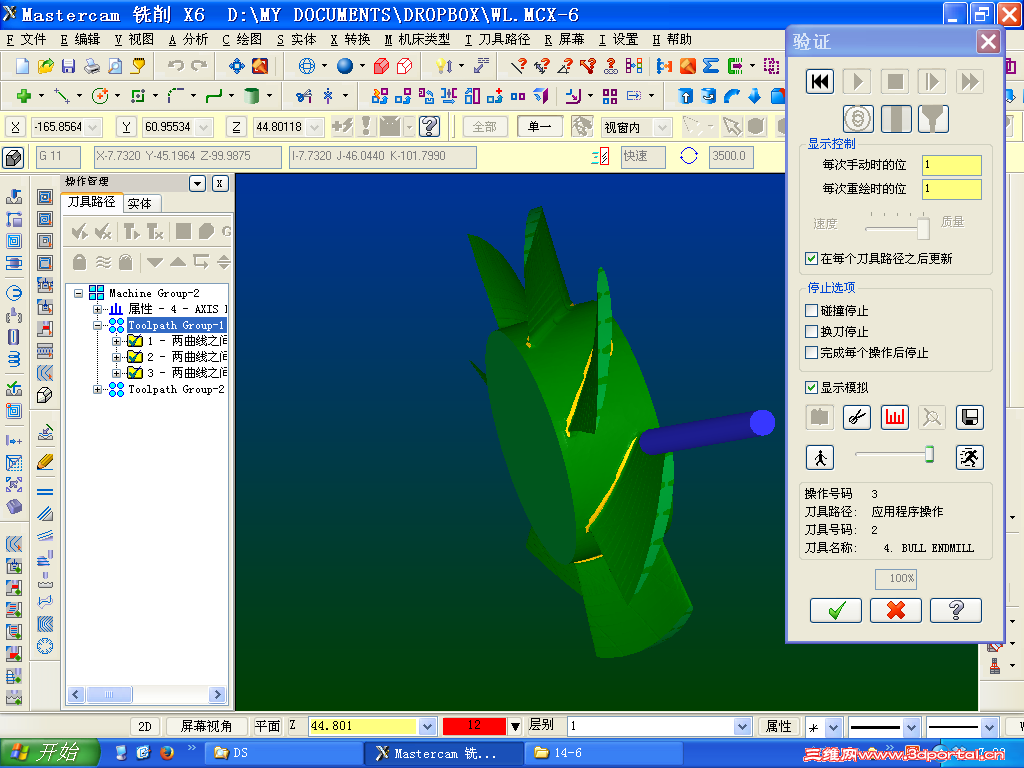Click the 屏幕视角 Gview button
Image resolution: width=1024 pixels, height=768 pixels.
point(206,726)
